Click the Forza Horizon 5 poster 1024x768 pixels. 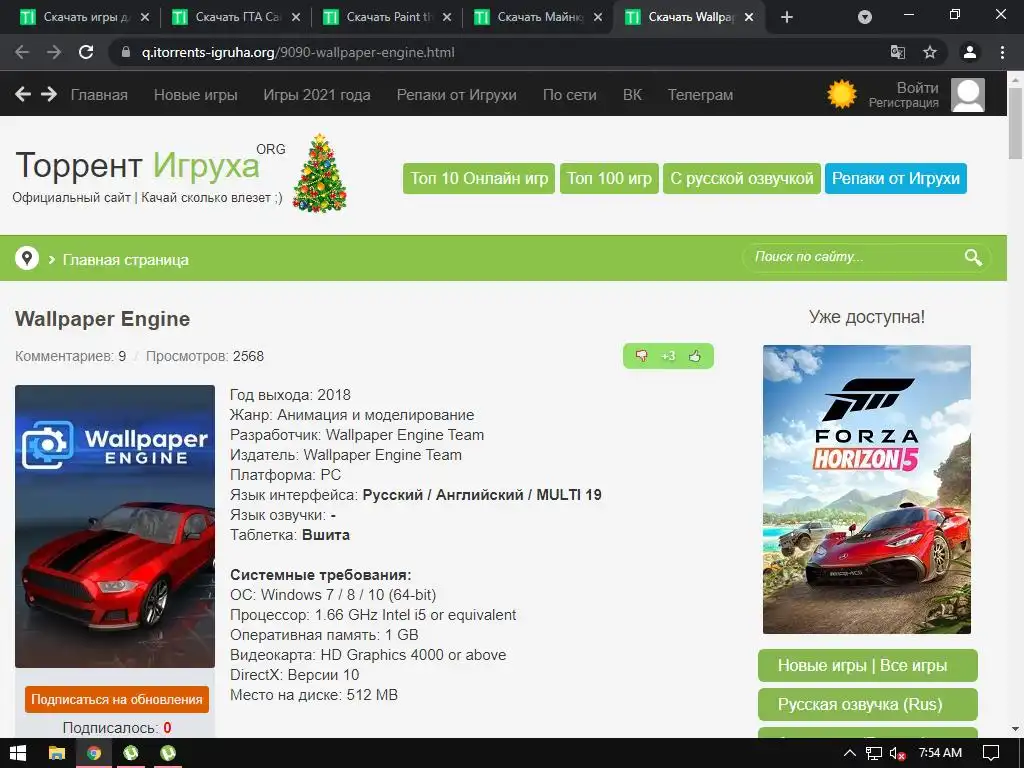click(867, 489)
